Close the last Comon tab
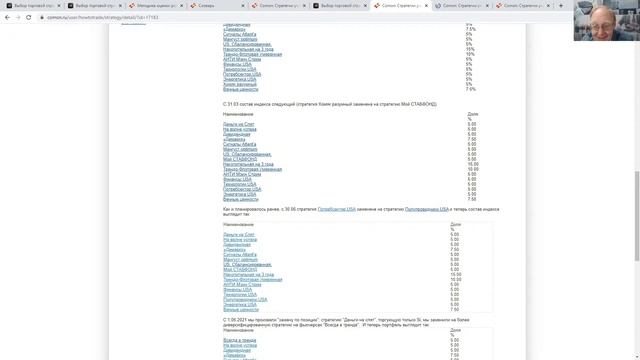 click(x=548, y=6)
